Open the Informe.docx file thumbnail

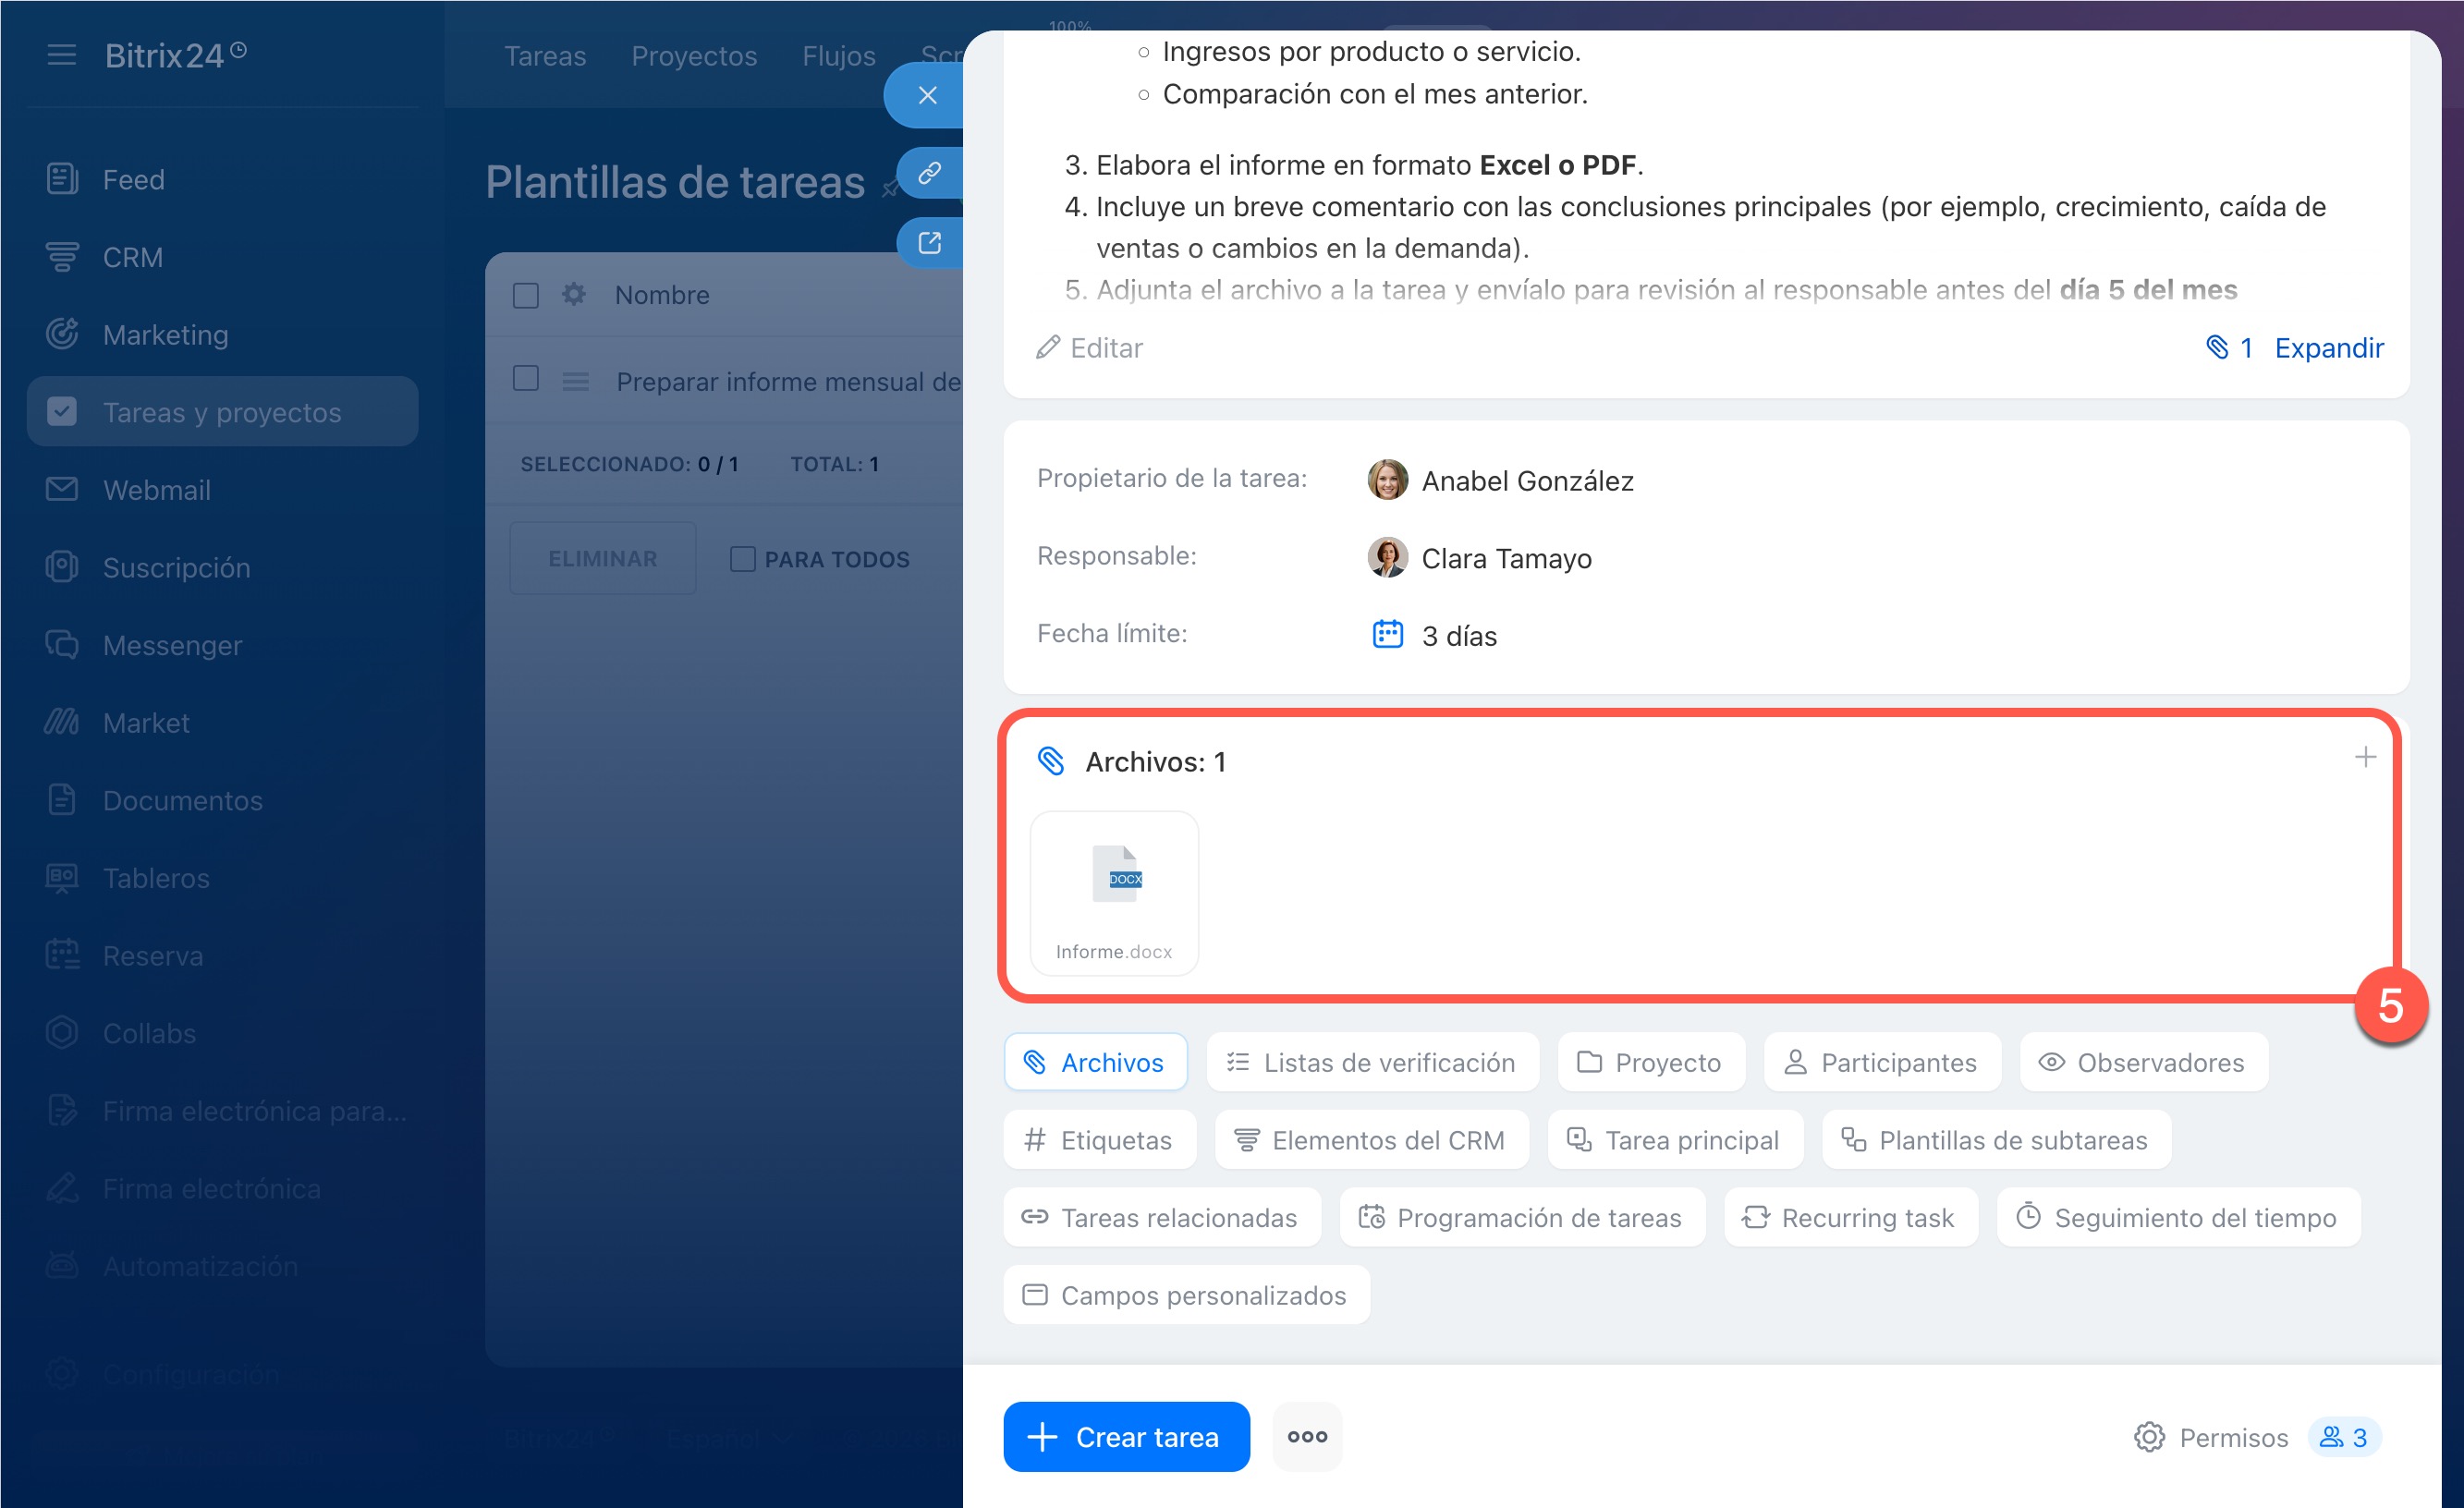click(1114, 892)
